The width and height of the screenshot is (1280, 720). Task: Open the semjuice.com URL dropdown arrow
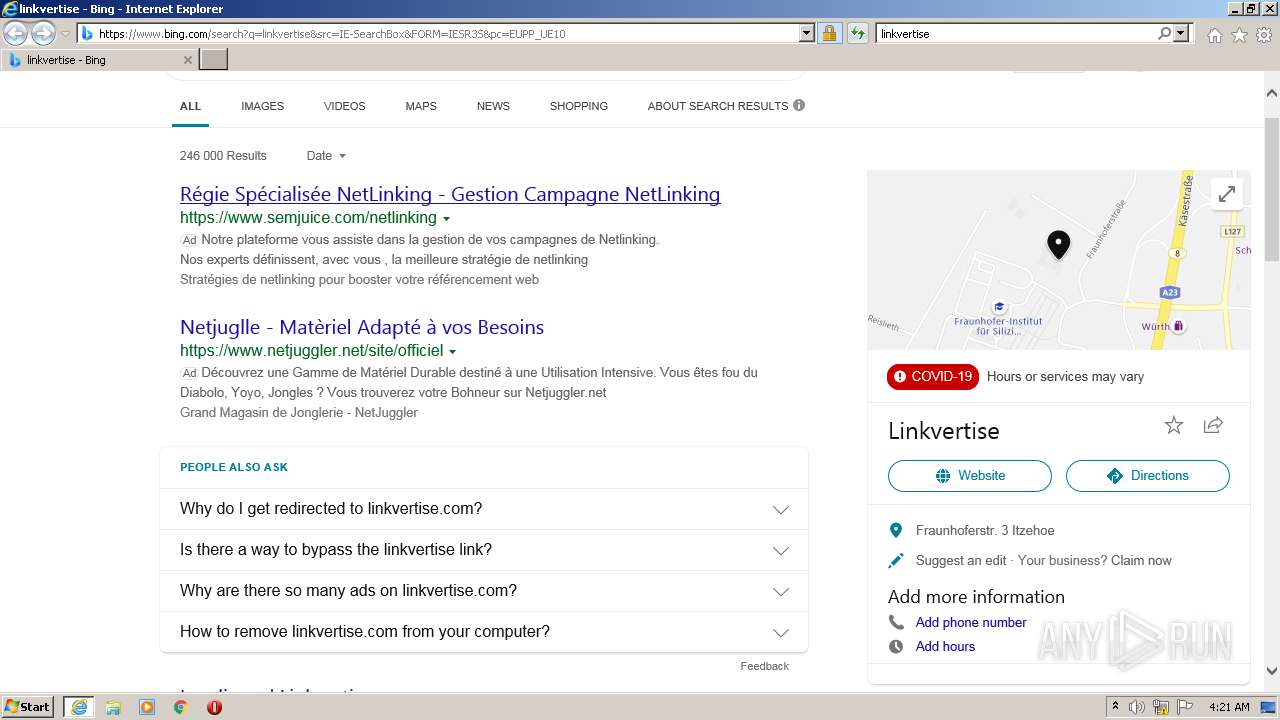click(446, 219)
